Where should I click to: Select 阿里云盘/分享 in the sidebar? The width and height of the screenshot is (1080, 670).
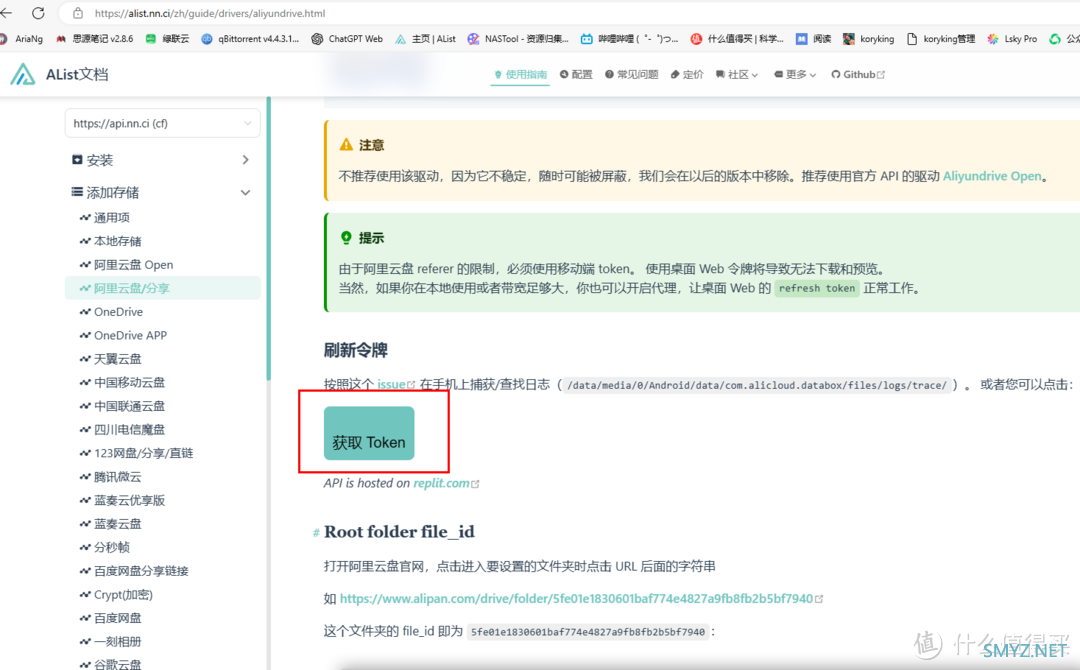[163, 288]
